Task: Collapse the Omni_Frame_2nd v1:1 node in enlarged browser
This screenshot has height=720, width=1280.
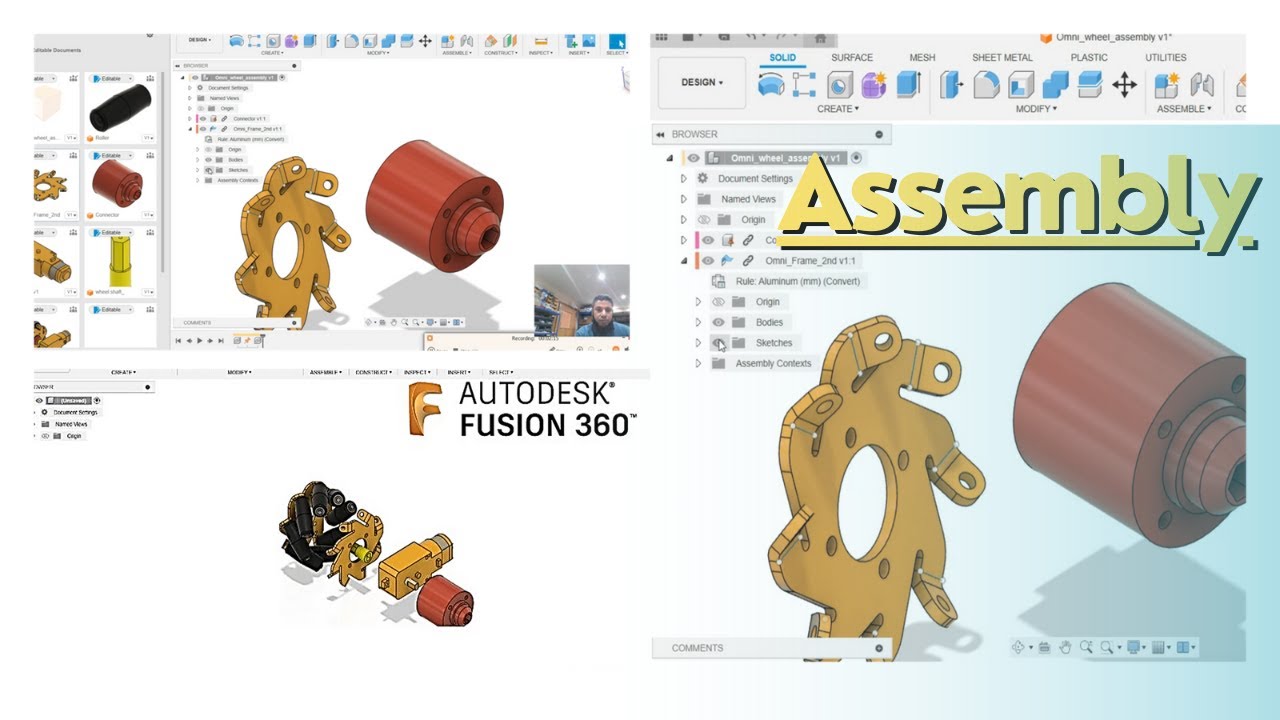Action: [x=684, y=260]
